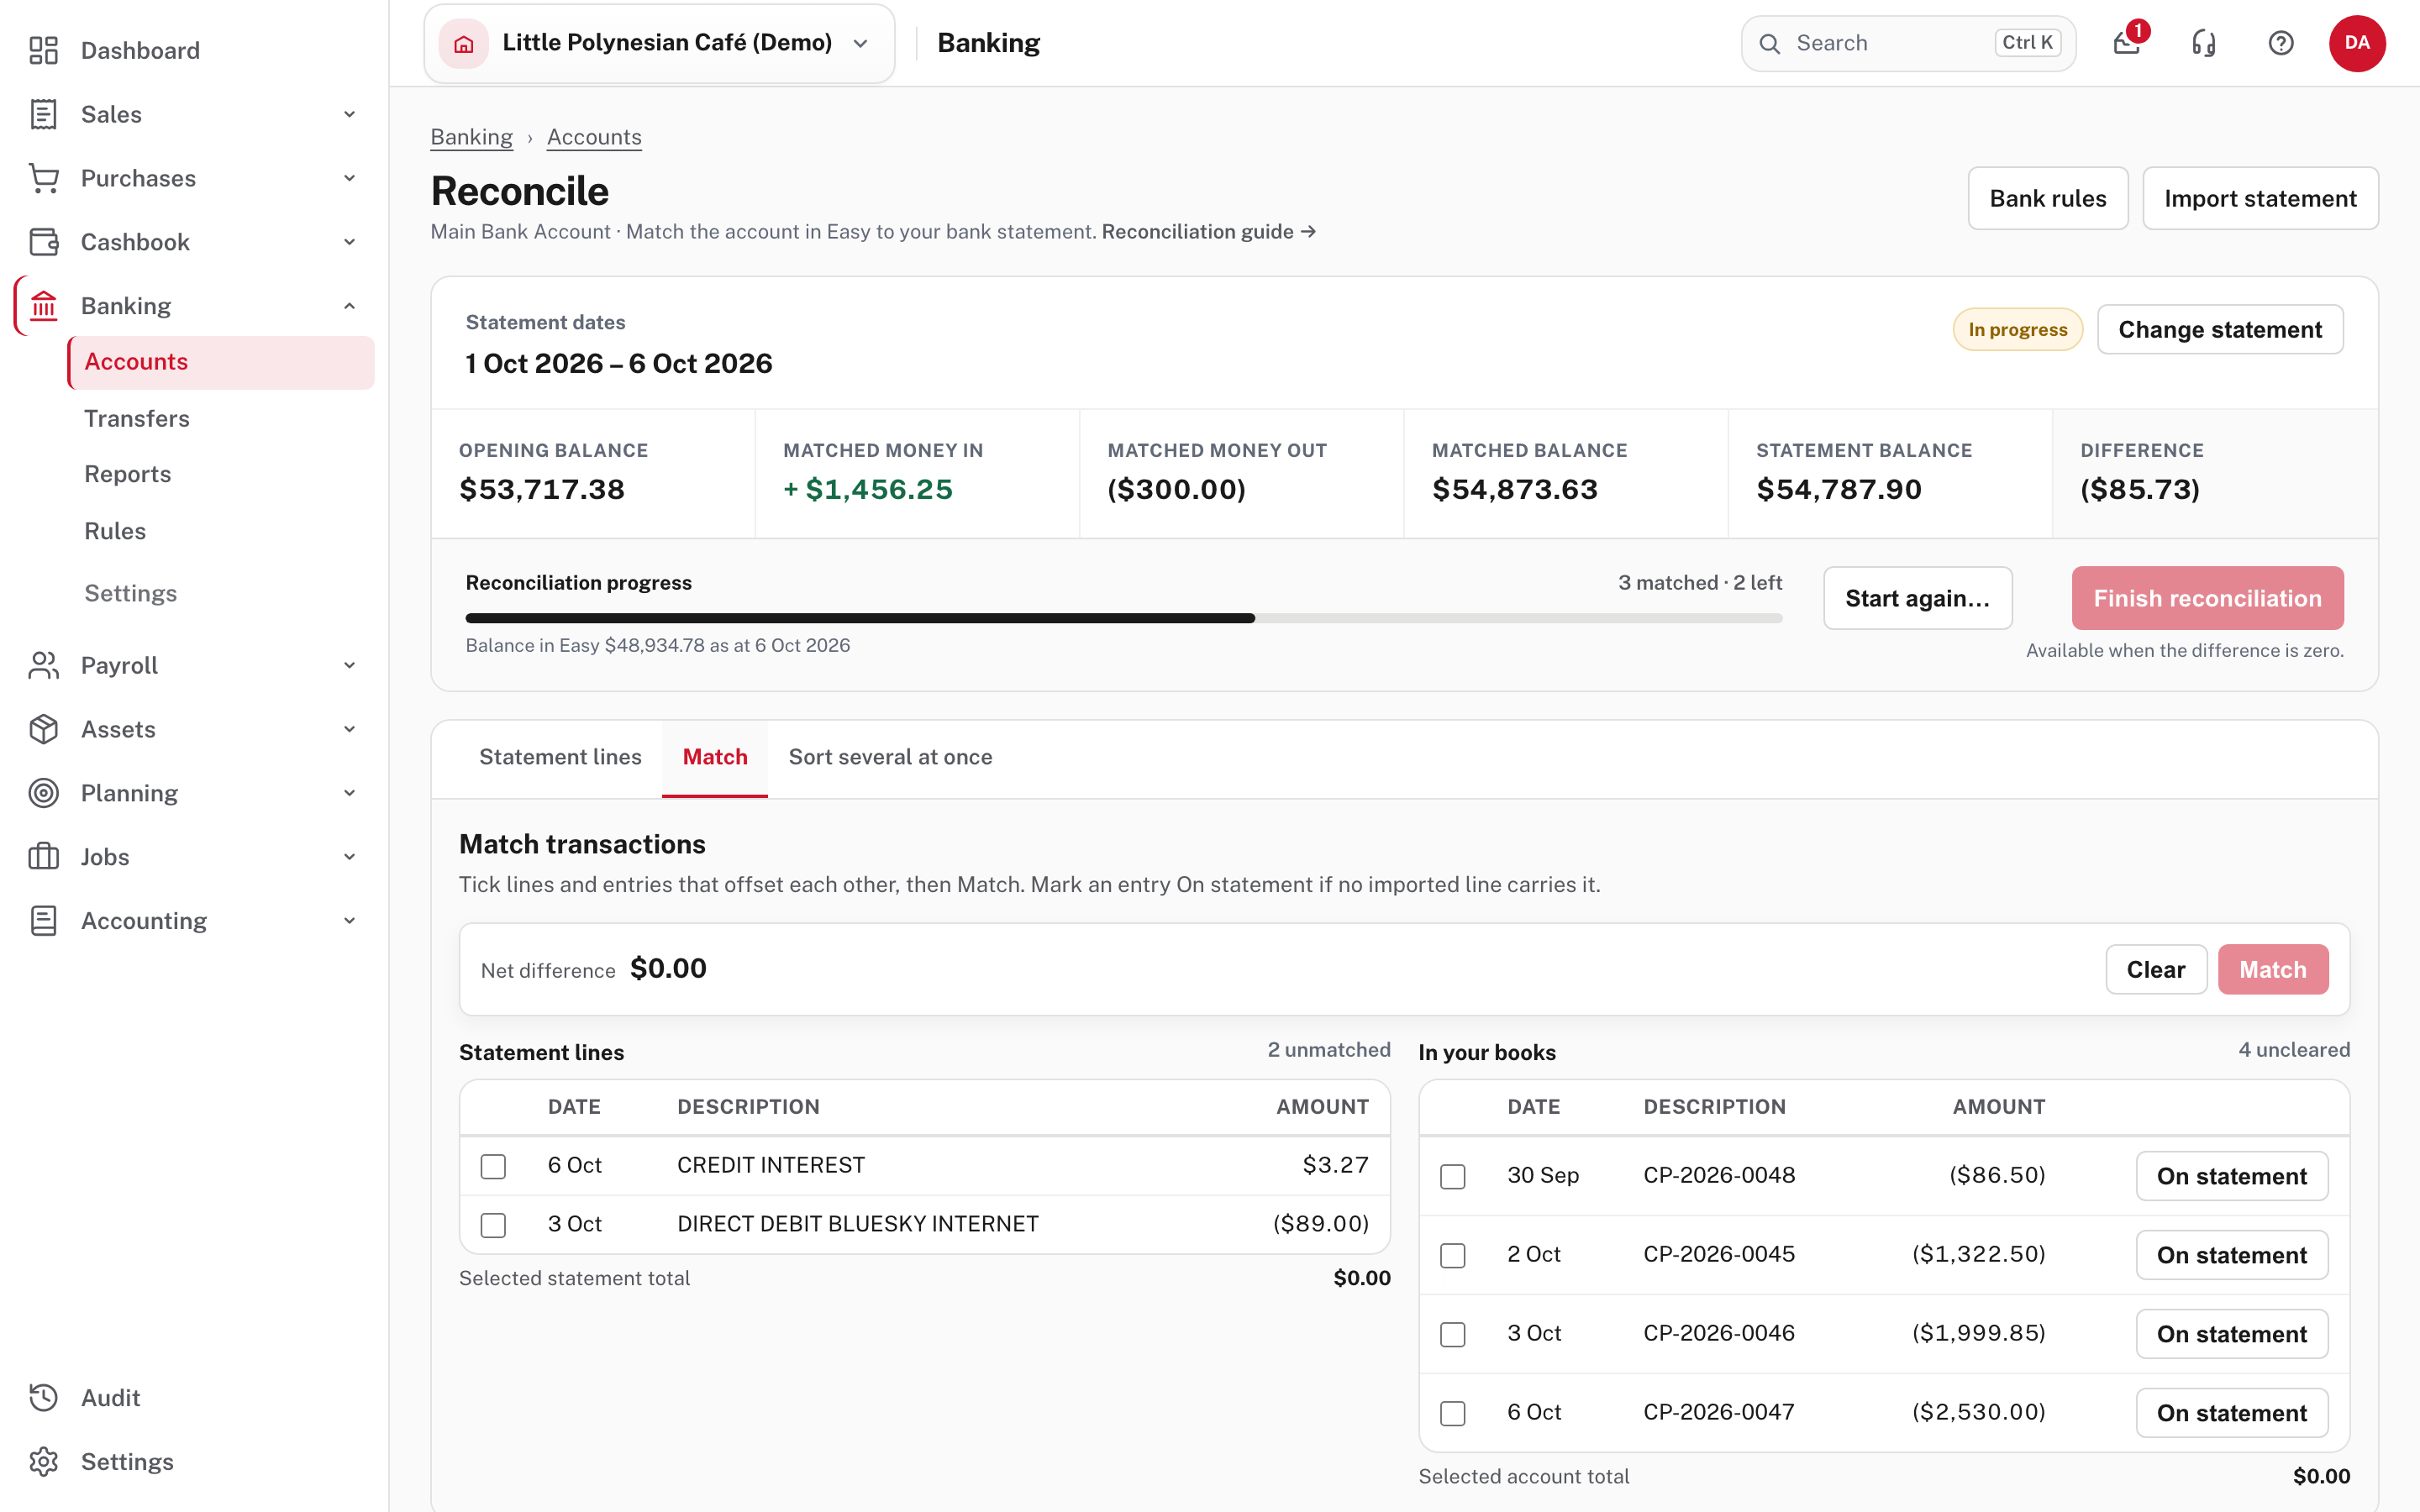Mark CP-2026-0045 as On statement

tap(2232, 1255)
